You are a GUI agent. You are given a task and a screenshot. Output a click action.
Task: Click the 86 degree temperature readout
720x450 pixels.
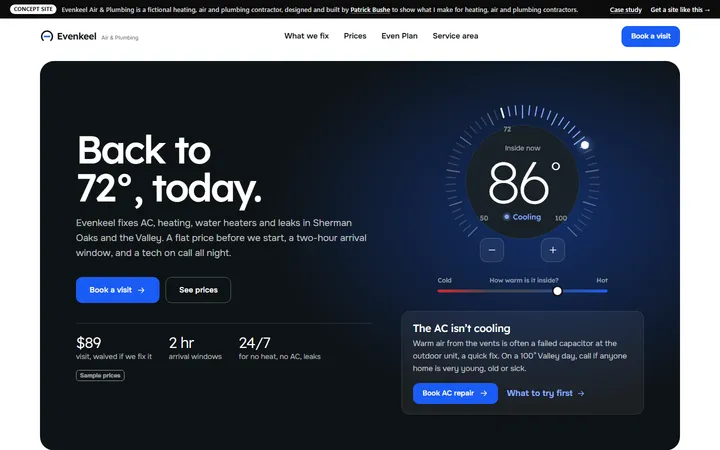pyautogui.click(x=523, y=183)
